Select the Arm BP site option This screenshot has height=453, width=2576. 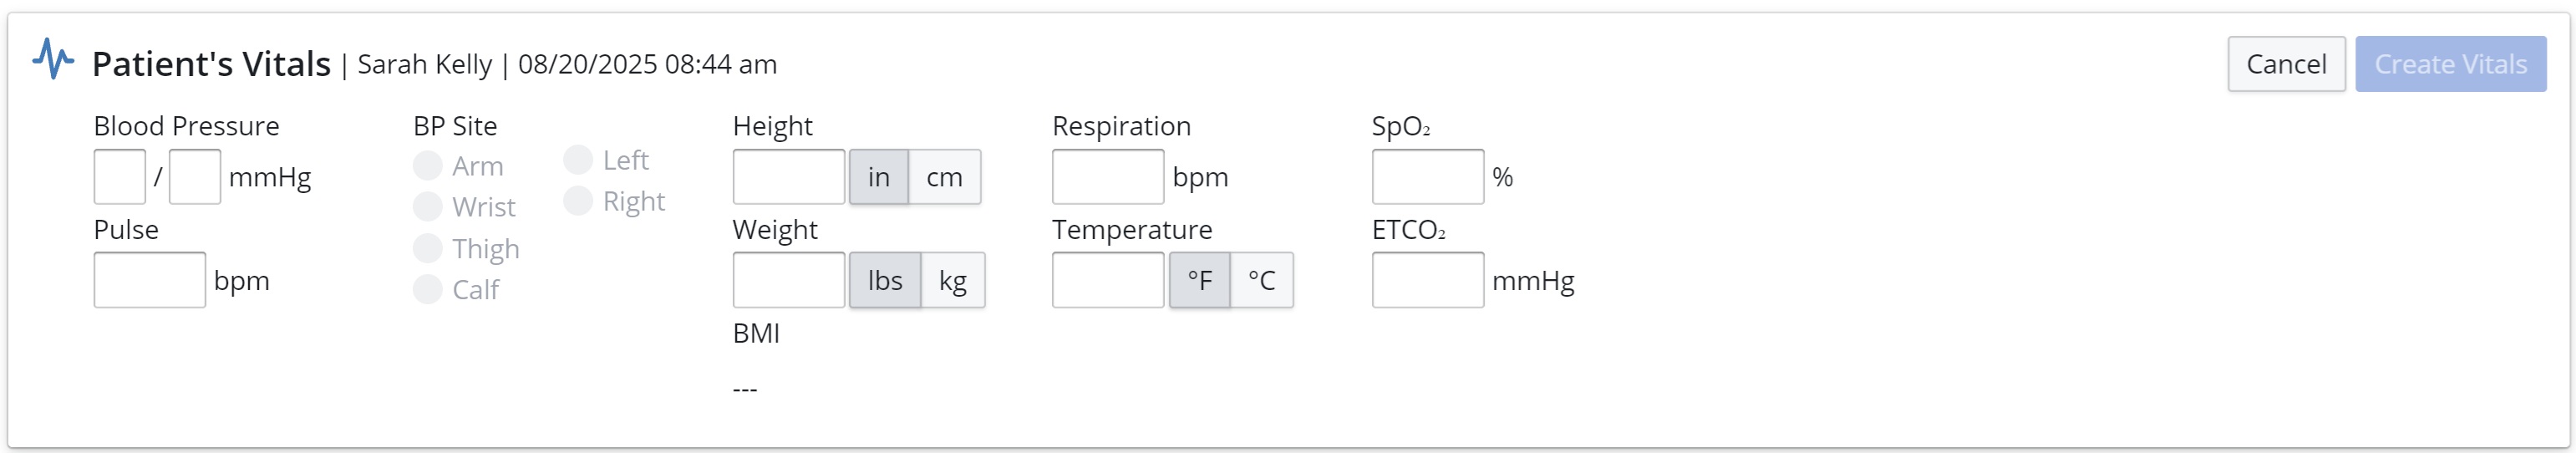pos(428,166)
